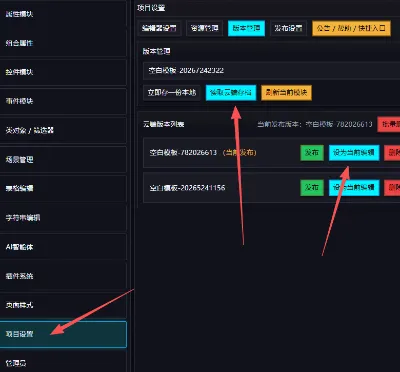The width and height of the screenshot is (400, 372).
Task: Click the cyan 拉取云端存档 button
Action: (x=231, y=92)
